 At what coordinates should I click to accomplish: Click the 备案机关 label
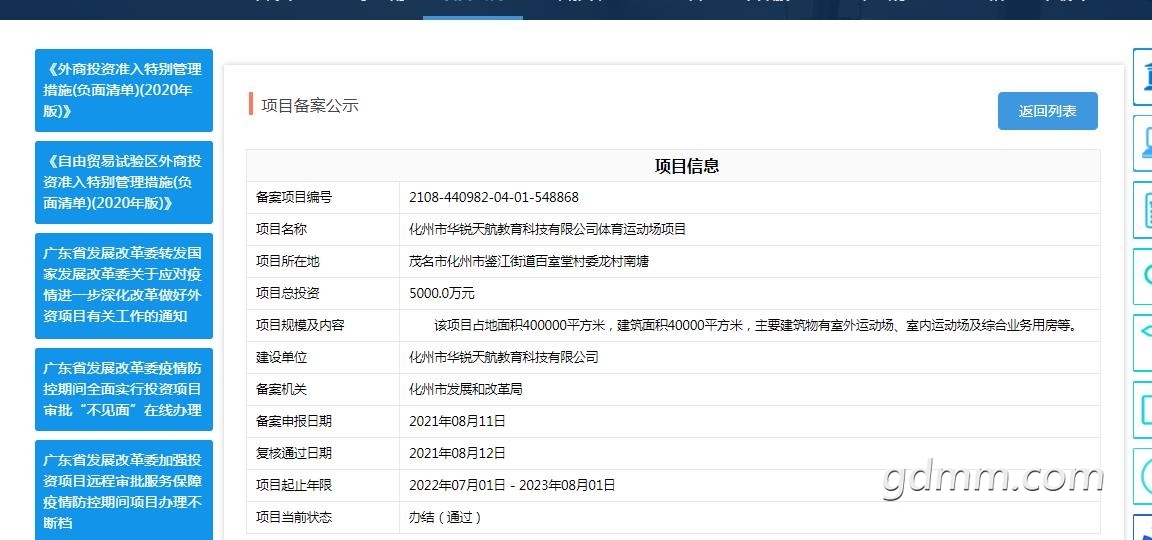pos(281,389)
